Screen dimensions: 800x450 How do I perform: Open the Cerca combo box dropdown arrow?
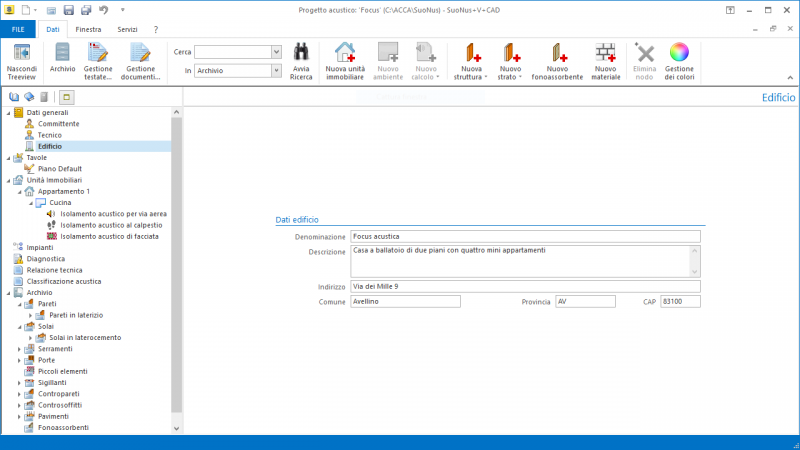coord(276,52)
